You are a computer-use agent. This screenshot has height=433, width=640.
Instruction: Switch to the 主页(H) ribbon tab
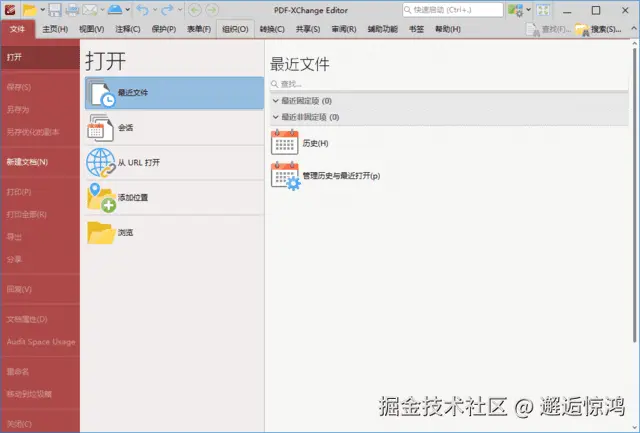55,29
